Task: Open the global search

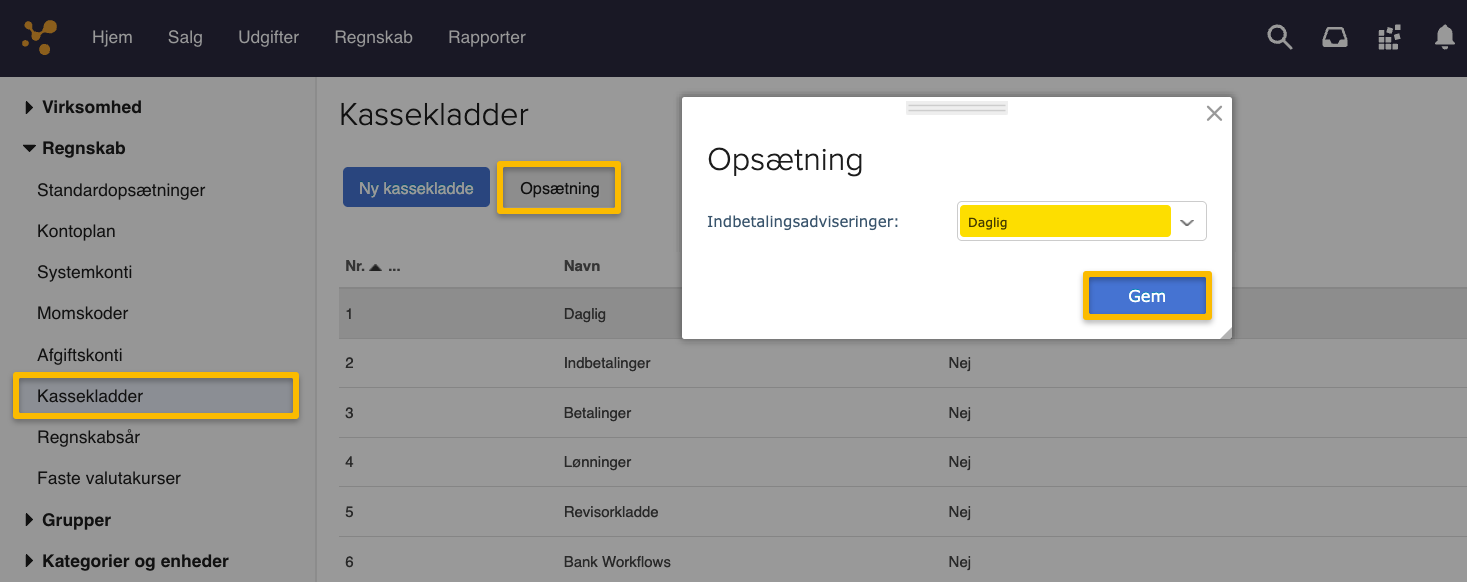Action: pos(1279,37)
